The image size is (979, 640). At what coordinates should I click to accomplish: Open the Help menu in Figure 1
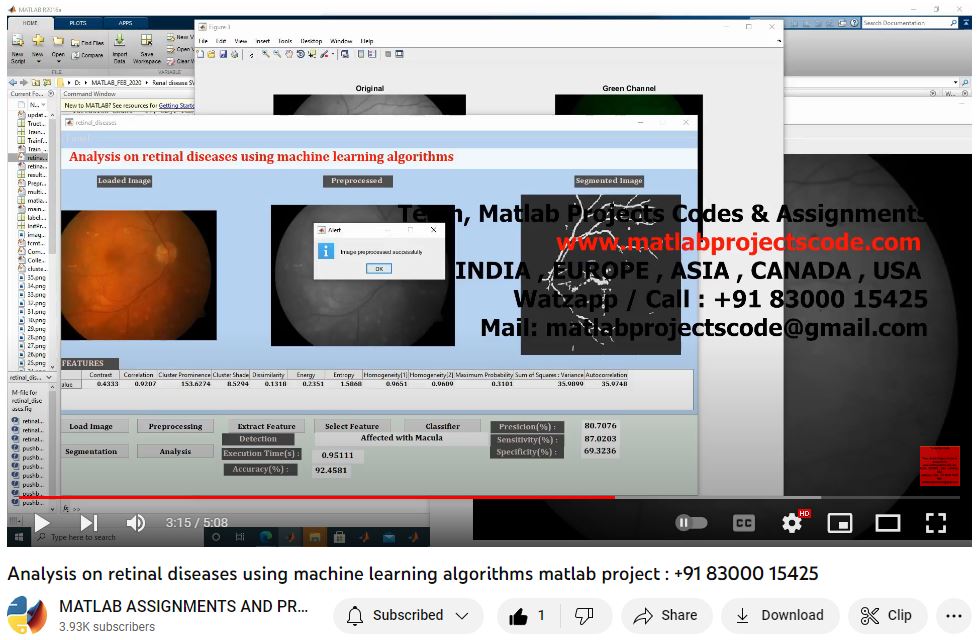(x=367, y=41)
